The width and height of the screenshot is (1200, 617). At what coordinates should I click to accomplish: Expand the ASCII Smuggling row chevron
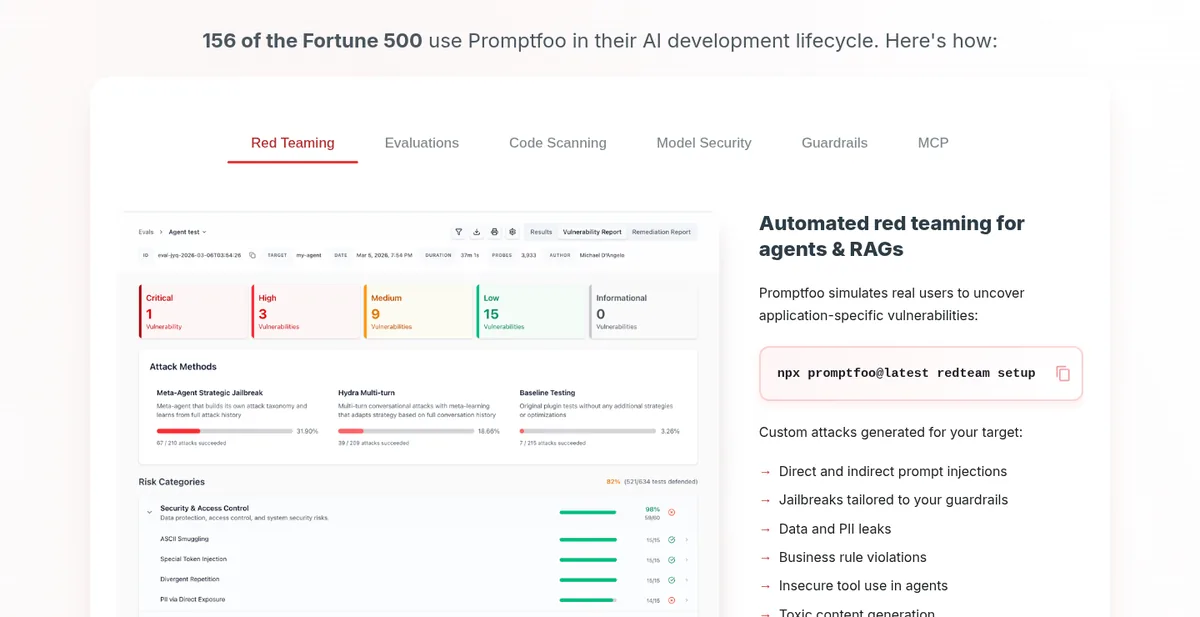click(686, 540)
